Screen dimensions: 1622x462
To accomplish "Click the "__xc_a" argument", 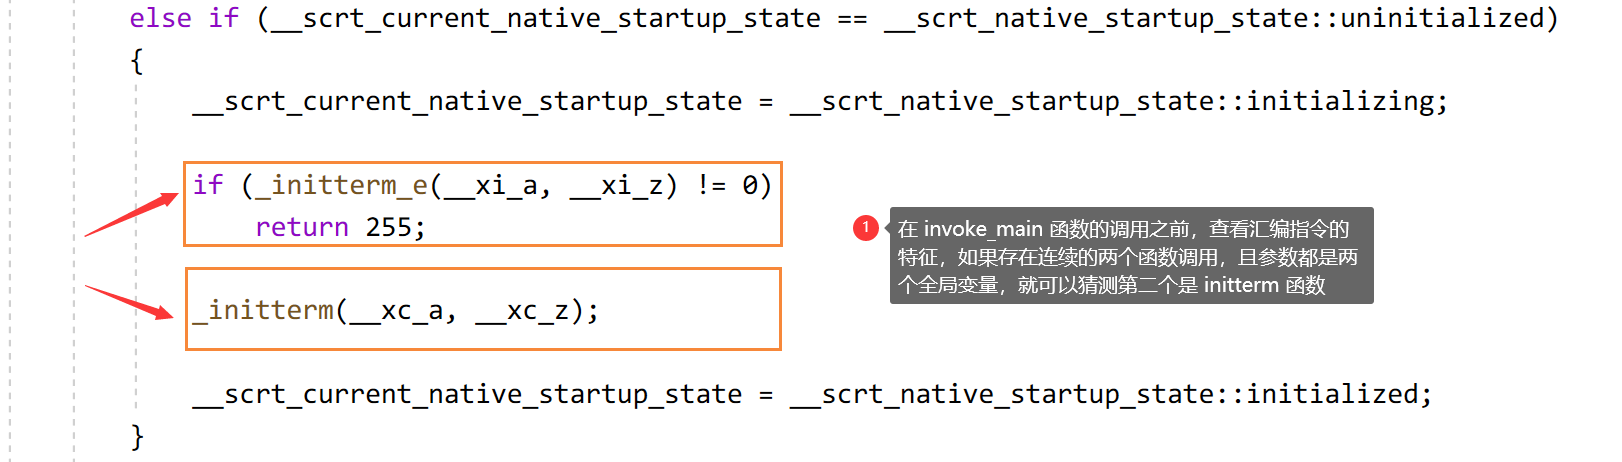I will tap(397, 310).
